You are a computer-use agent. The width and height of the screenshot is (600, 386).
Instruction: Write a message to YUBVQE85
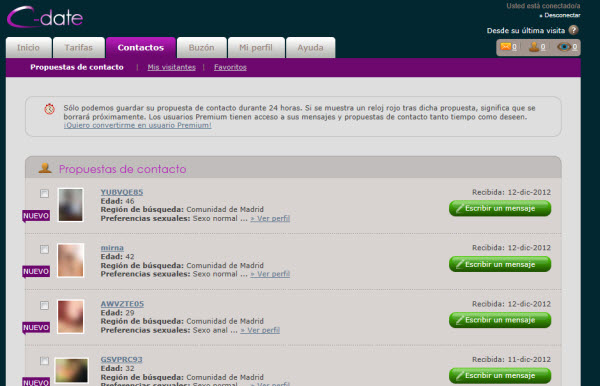500,208
